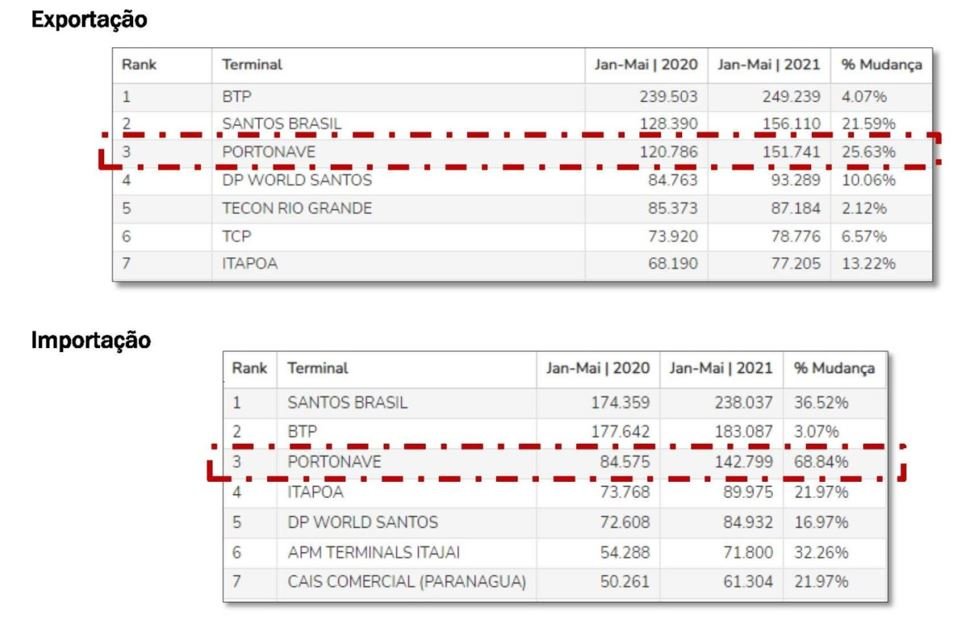Viewport: 977px width, 631px height.
Task: Select PORTONAVE in Importação table
Action: pos(334,462)
